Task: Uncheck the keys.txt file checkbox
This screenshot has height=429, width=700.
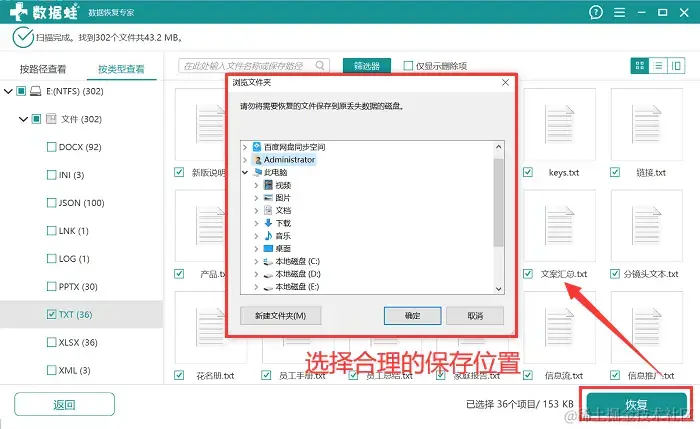Action: coord(528,172)
